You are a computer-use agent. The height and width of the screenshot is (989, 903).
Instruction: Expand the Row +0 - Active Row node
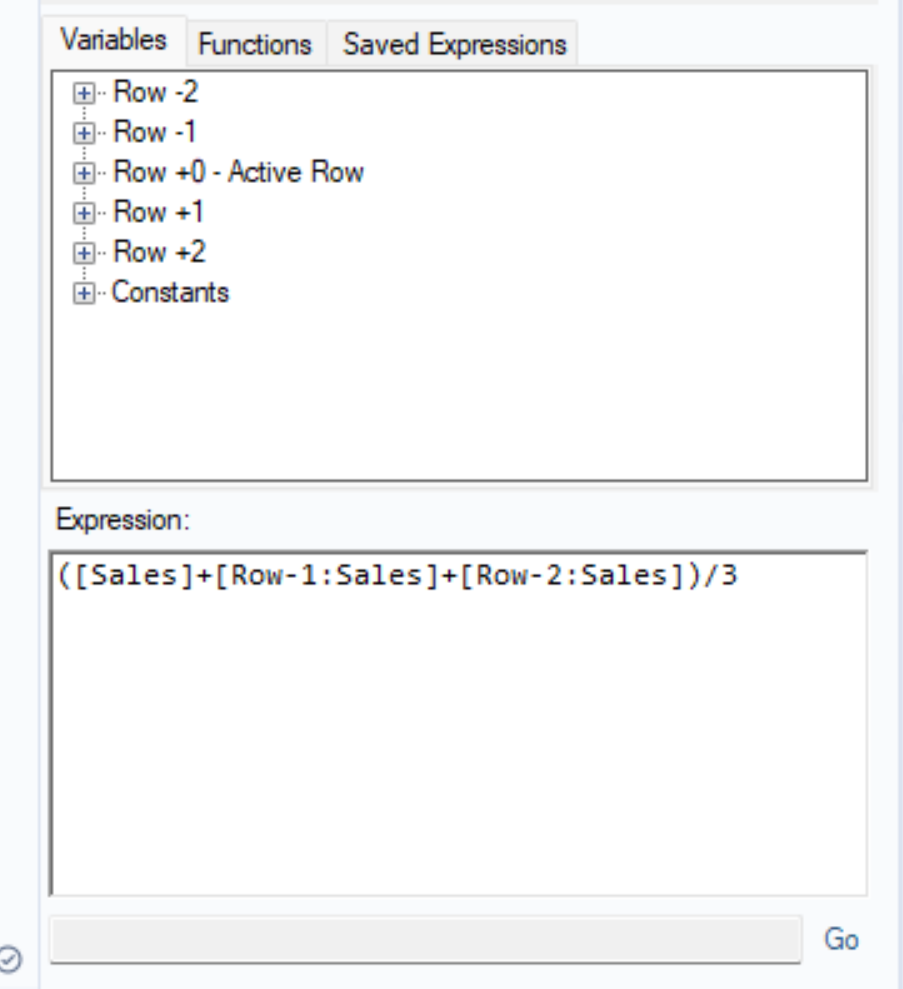pyautogui.click(x=84, y=173)
